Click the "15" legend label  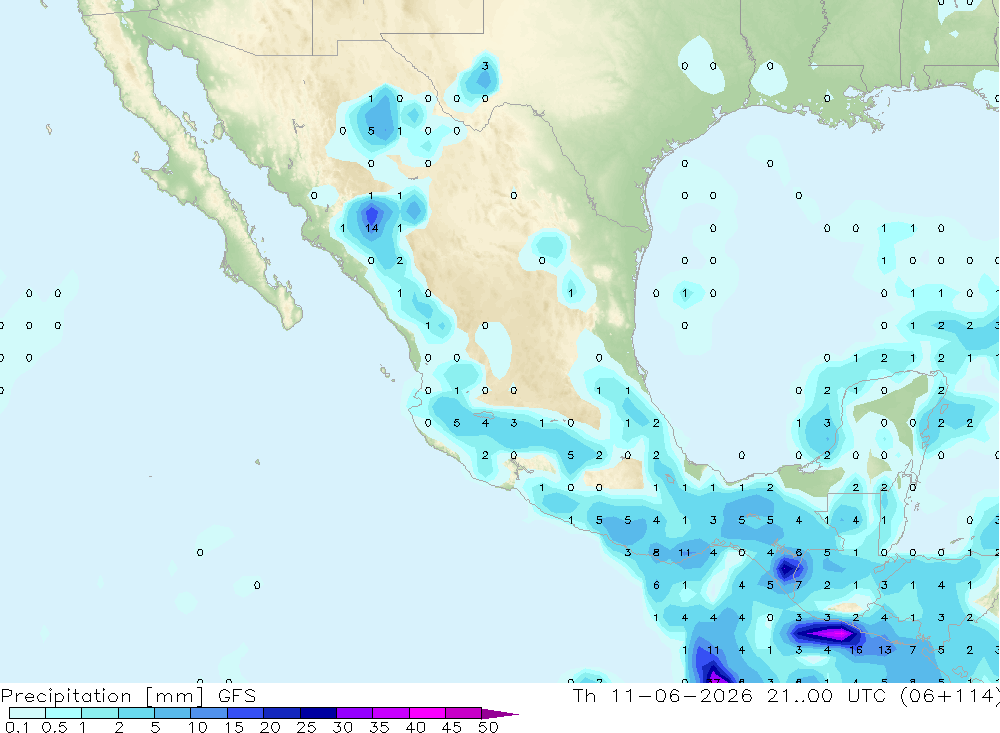[x=234, y=727]
